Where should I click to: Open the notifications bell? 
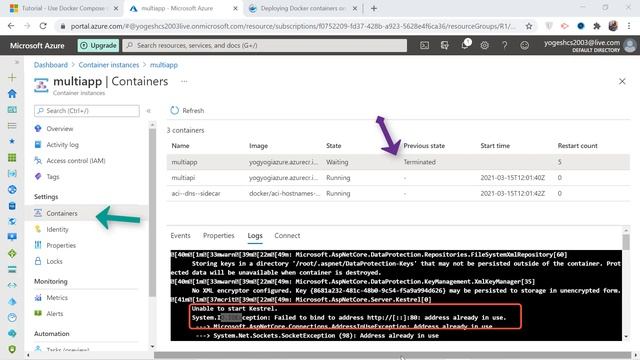pyautogui.click(x=465, y=44)
